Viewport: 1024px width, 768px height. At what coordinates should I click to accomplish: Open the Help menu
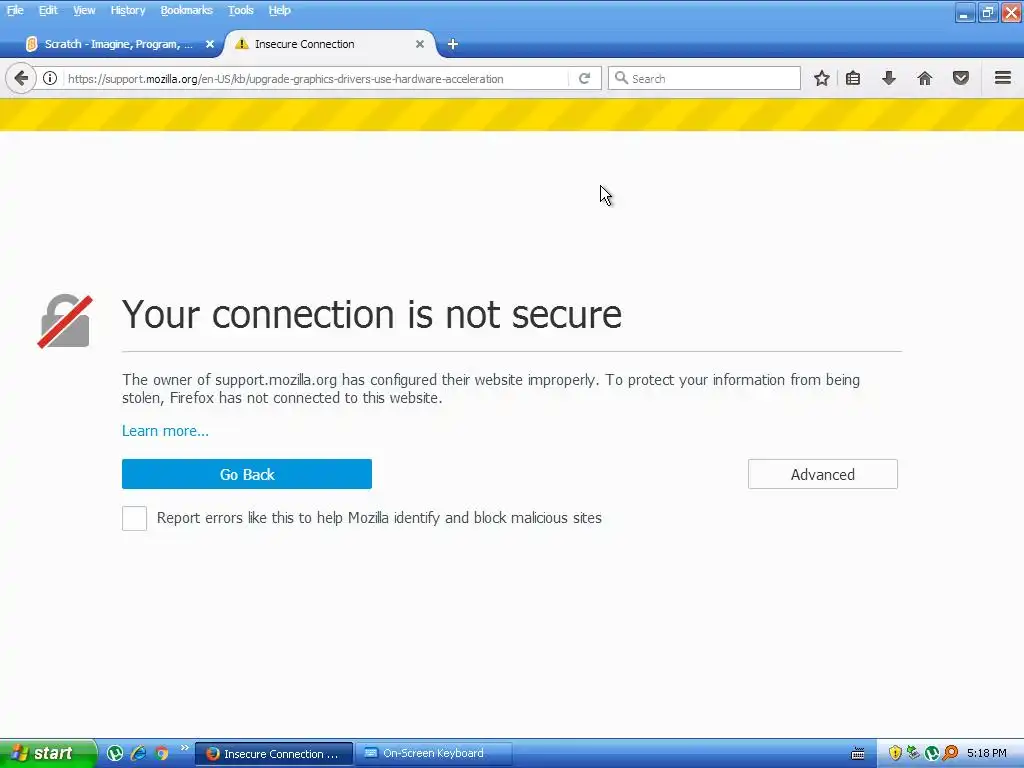click(280, 10)
